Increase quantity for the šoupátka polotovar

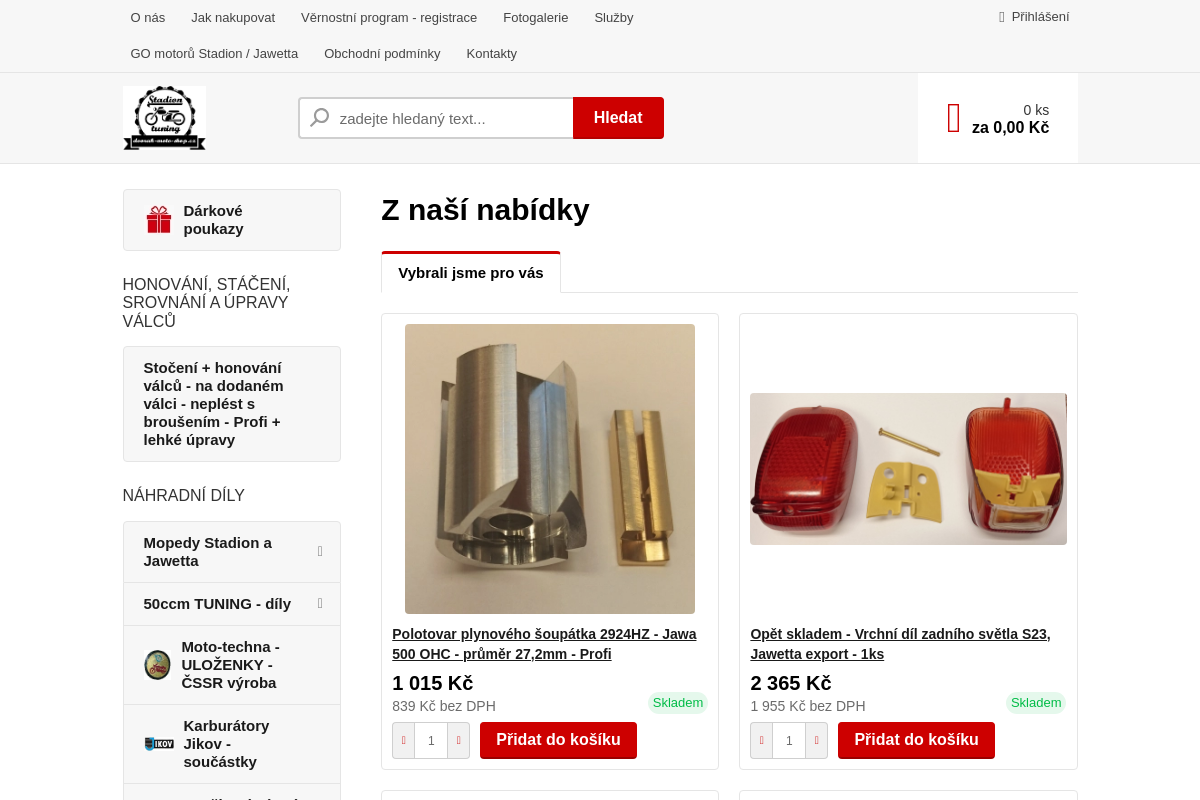pos(458,741)
